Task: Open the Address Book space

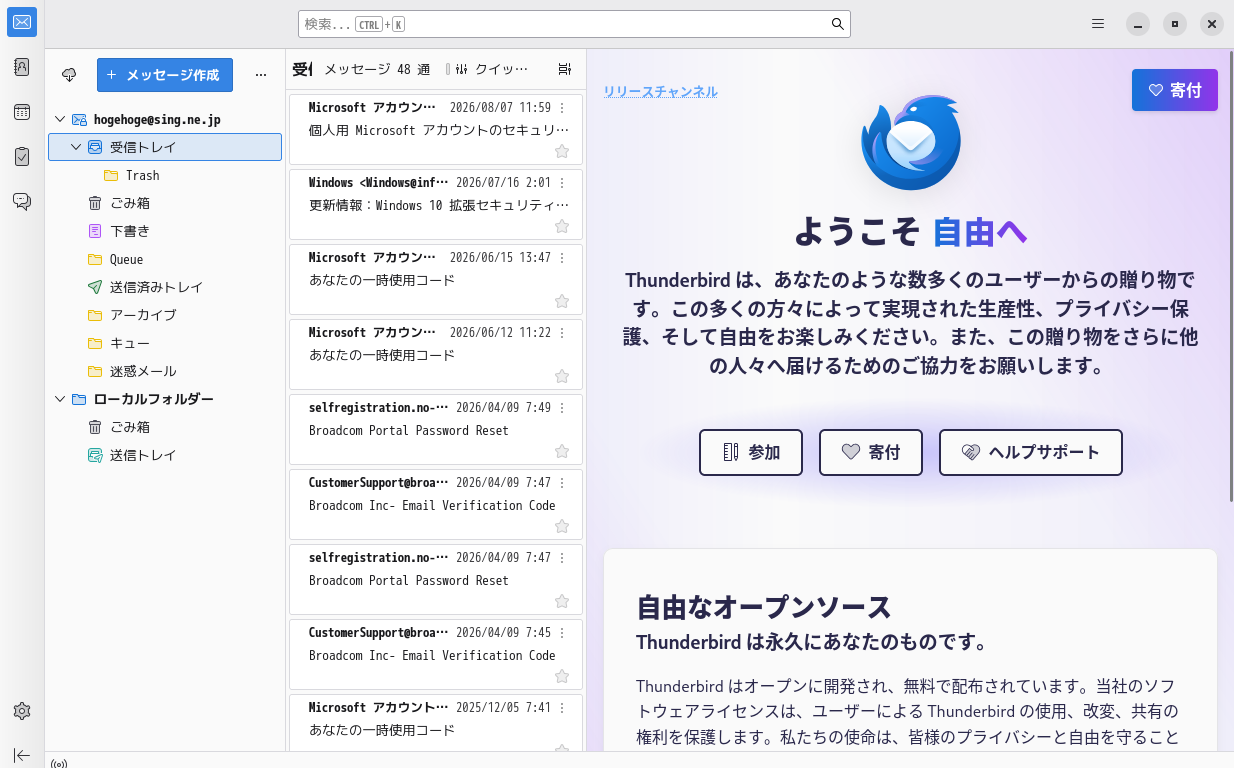Action: tap(22, 67)
